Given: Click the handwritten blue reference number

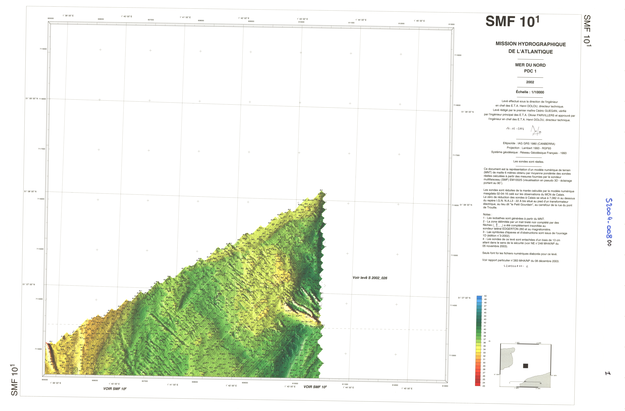Looking at the screenshot, I should 604,212.
